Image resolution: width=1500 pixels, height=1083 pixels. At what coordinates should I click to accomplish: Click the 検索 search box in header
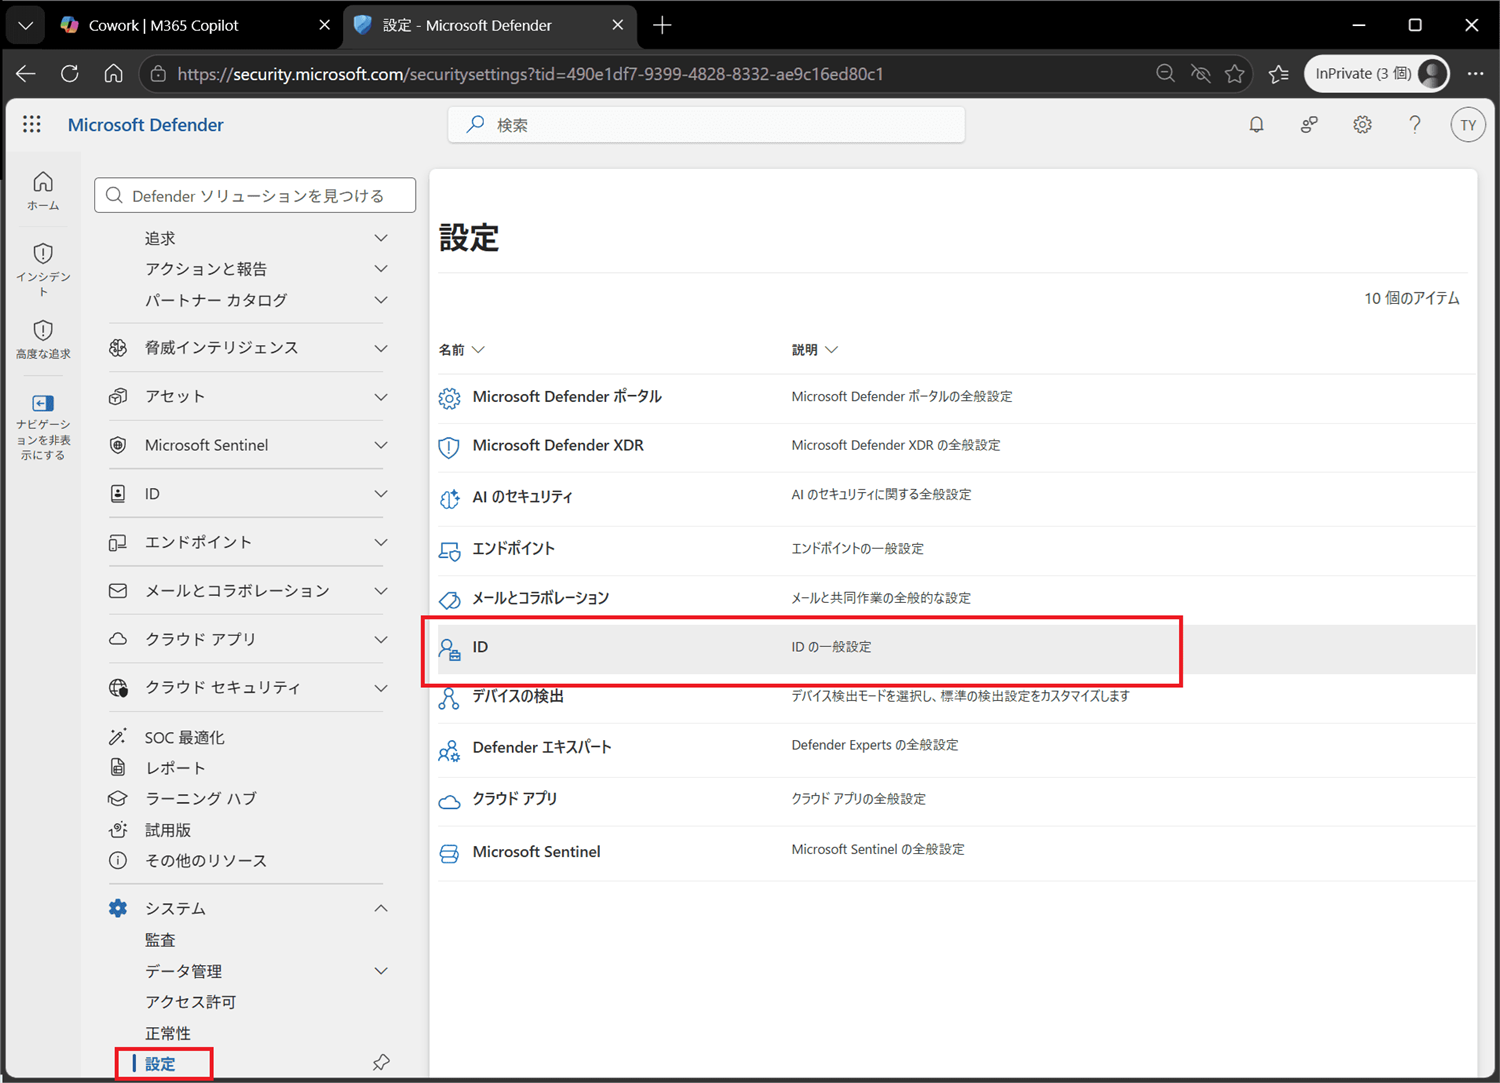pyautogui.click(x=706, y=125)
